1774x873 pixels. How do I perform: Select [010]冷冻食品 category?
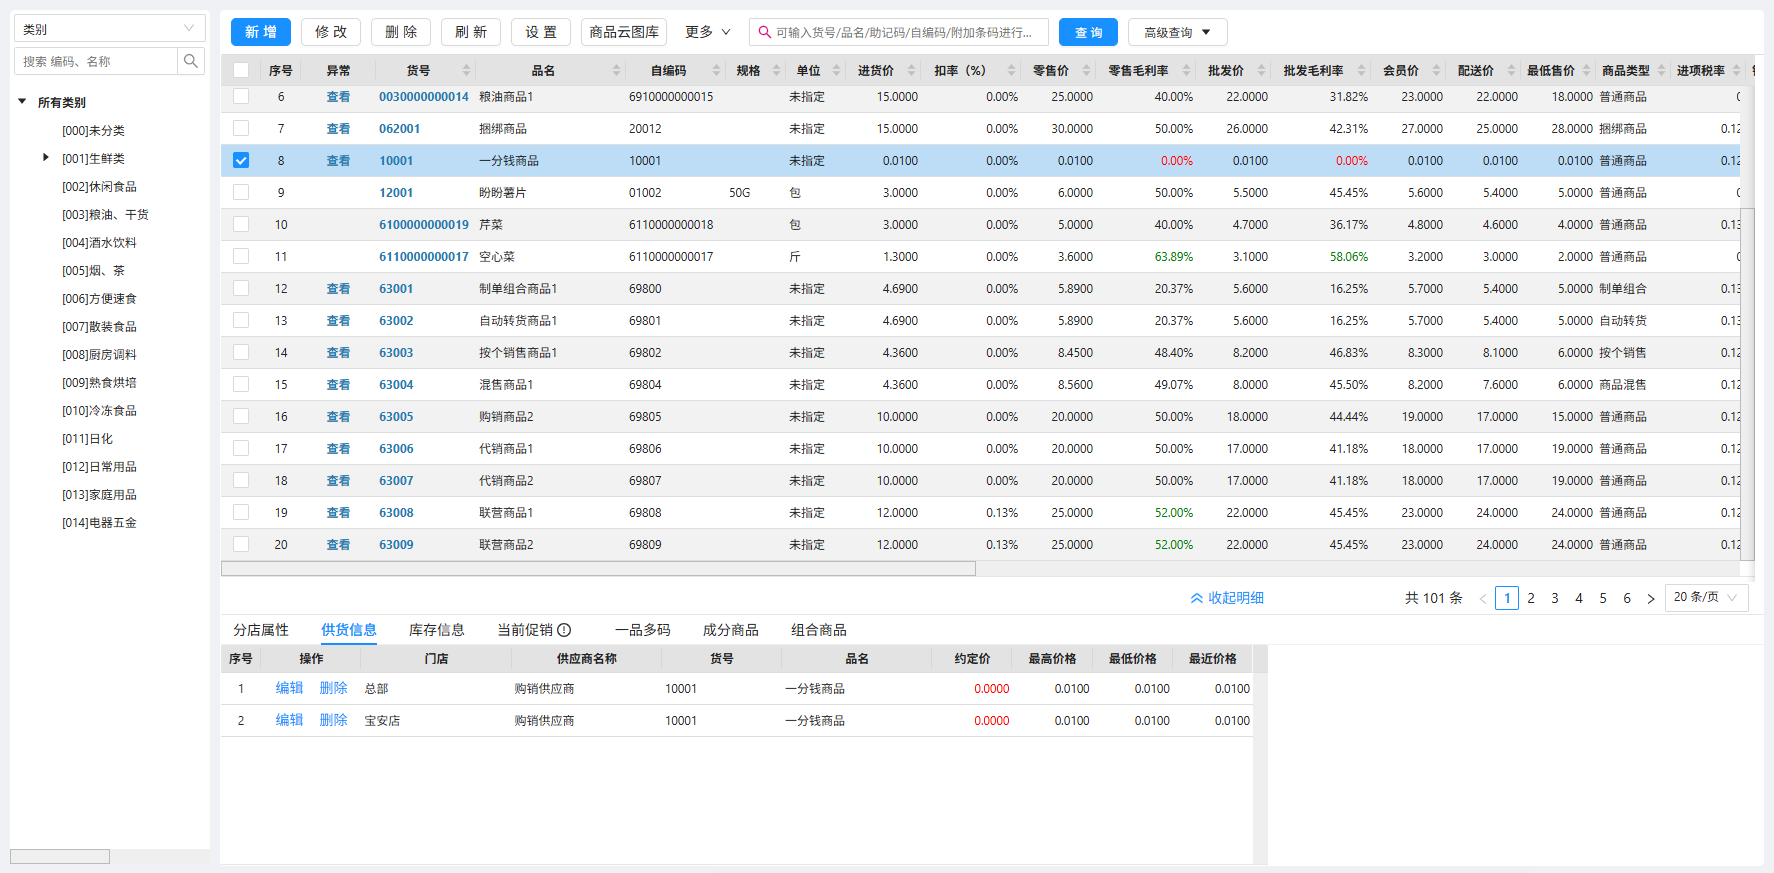pyautogui.click(x=99, y=410)
